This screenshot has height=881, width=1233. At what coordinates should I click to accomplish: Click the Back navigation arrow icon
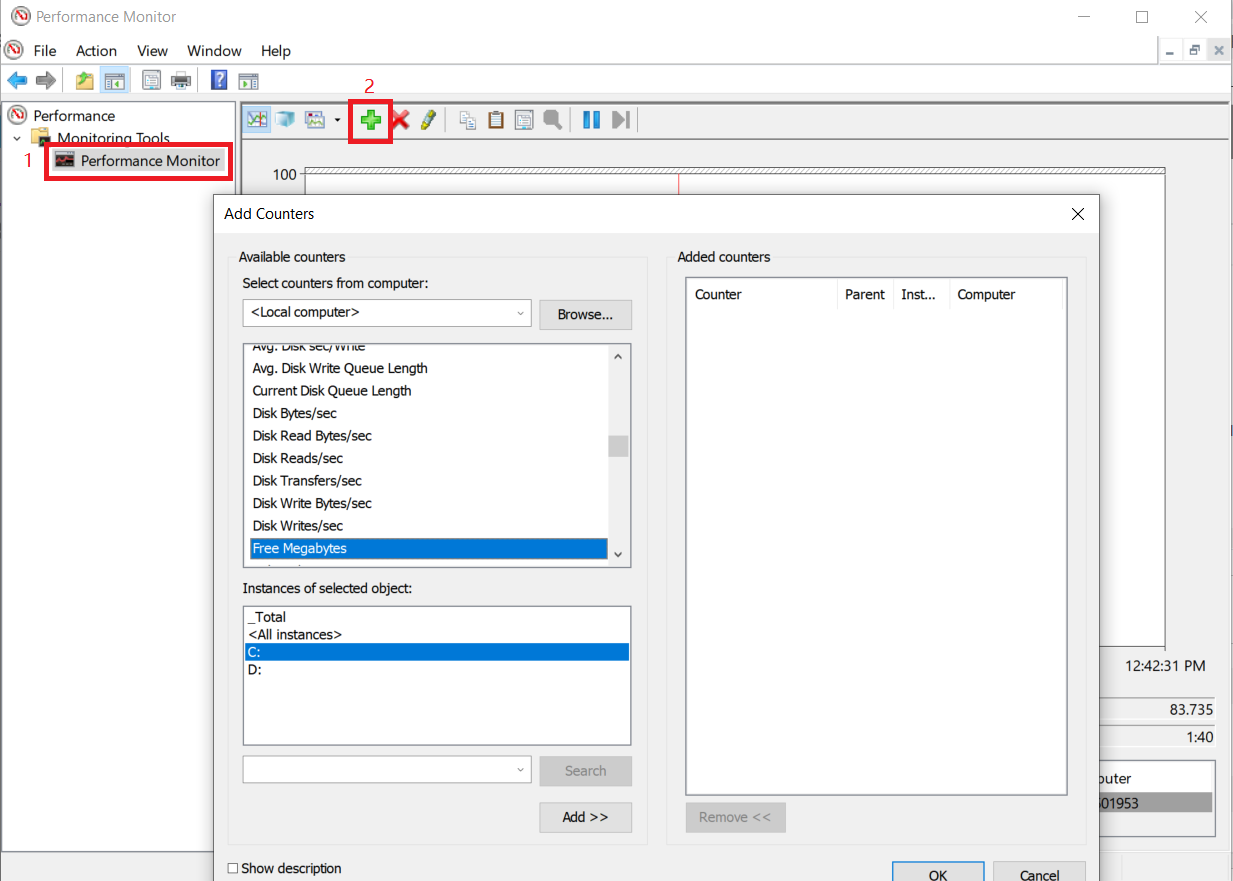point(17,81)
